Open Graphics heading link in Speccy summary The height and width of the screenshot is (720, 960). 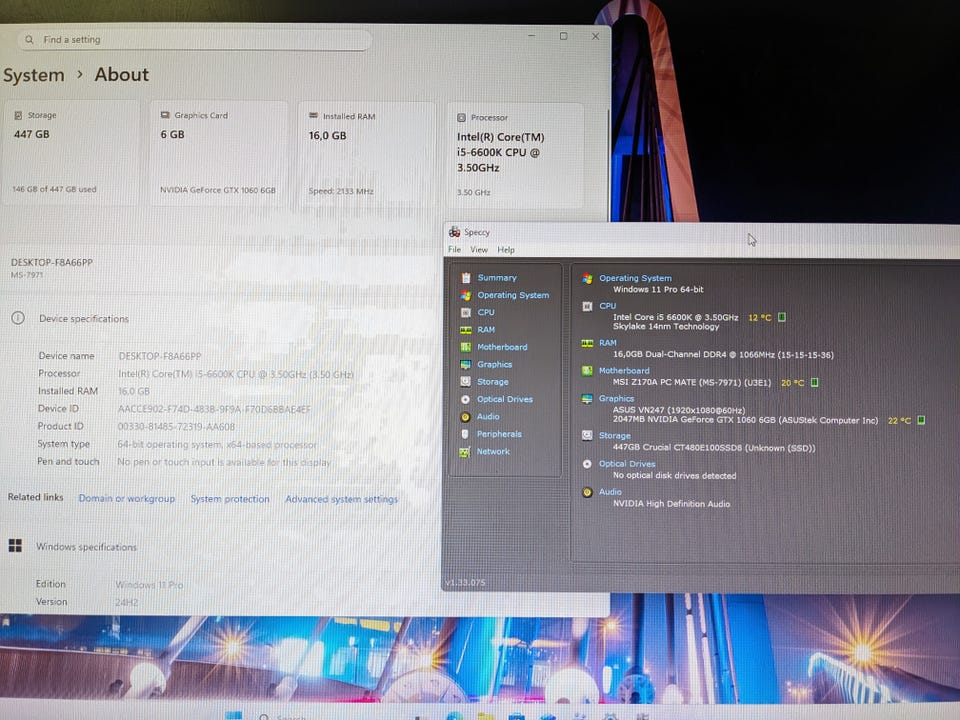[x=616, y=399]
